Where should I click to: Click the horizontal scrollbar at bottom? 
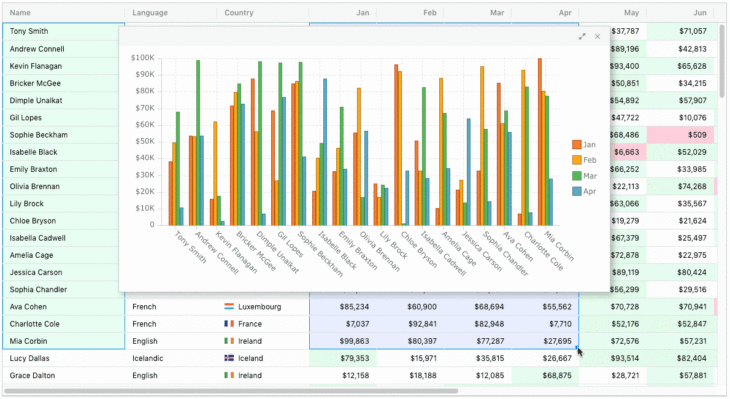tap(231, 391)
